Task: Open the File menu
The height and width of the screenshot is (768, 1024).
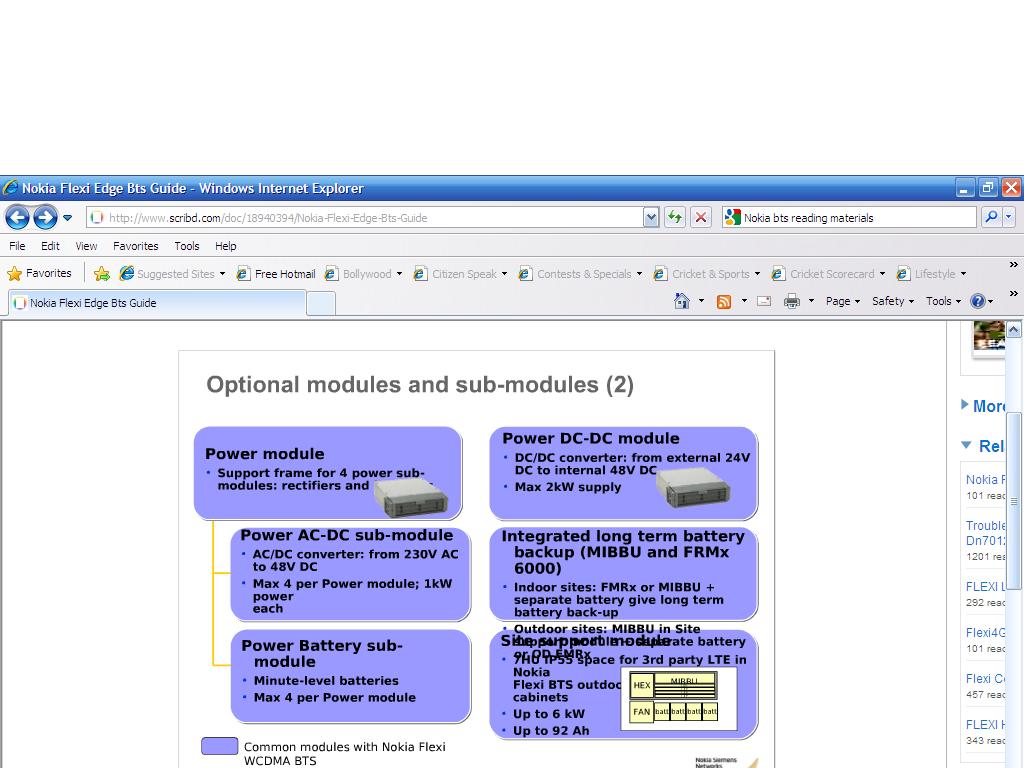Action: (x=17, y=245)
